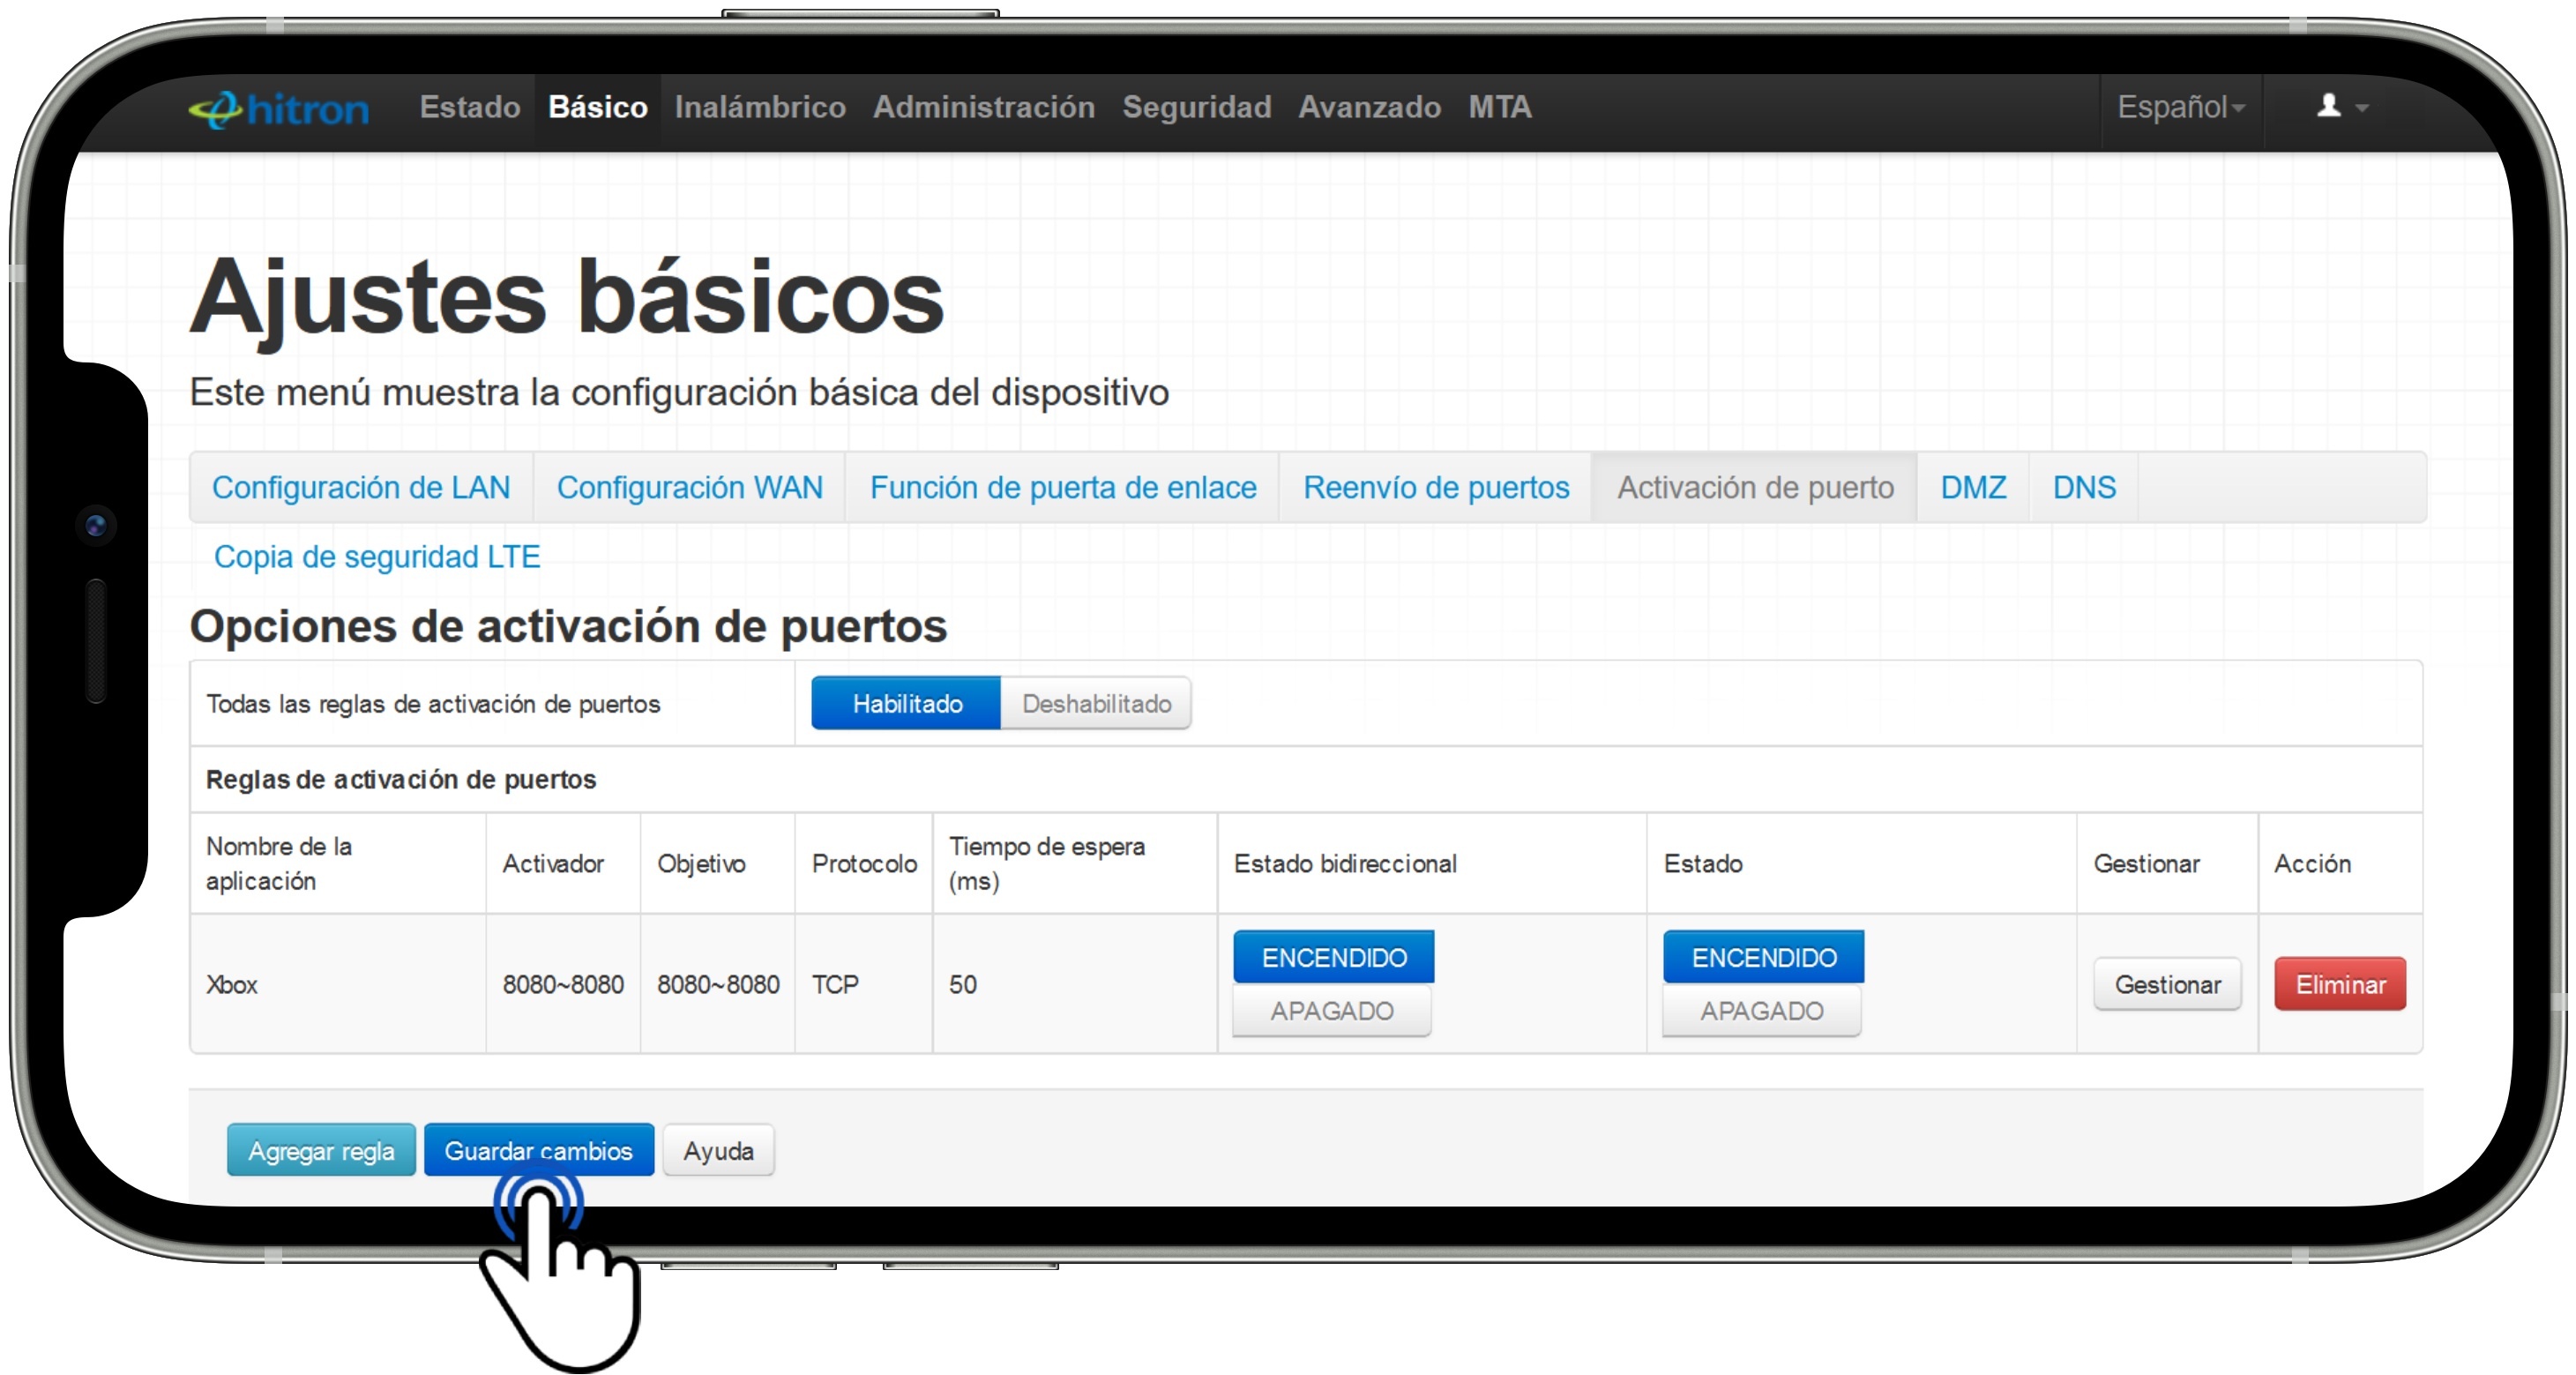Delete the Xbox rule with Eliminar
Screen dimensions: 2576x1375
click(x=2340, y=984)
